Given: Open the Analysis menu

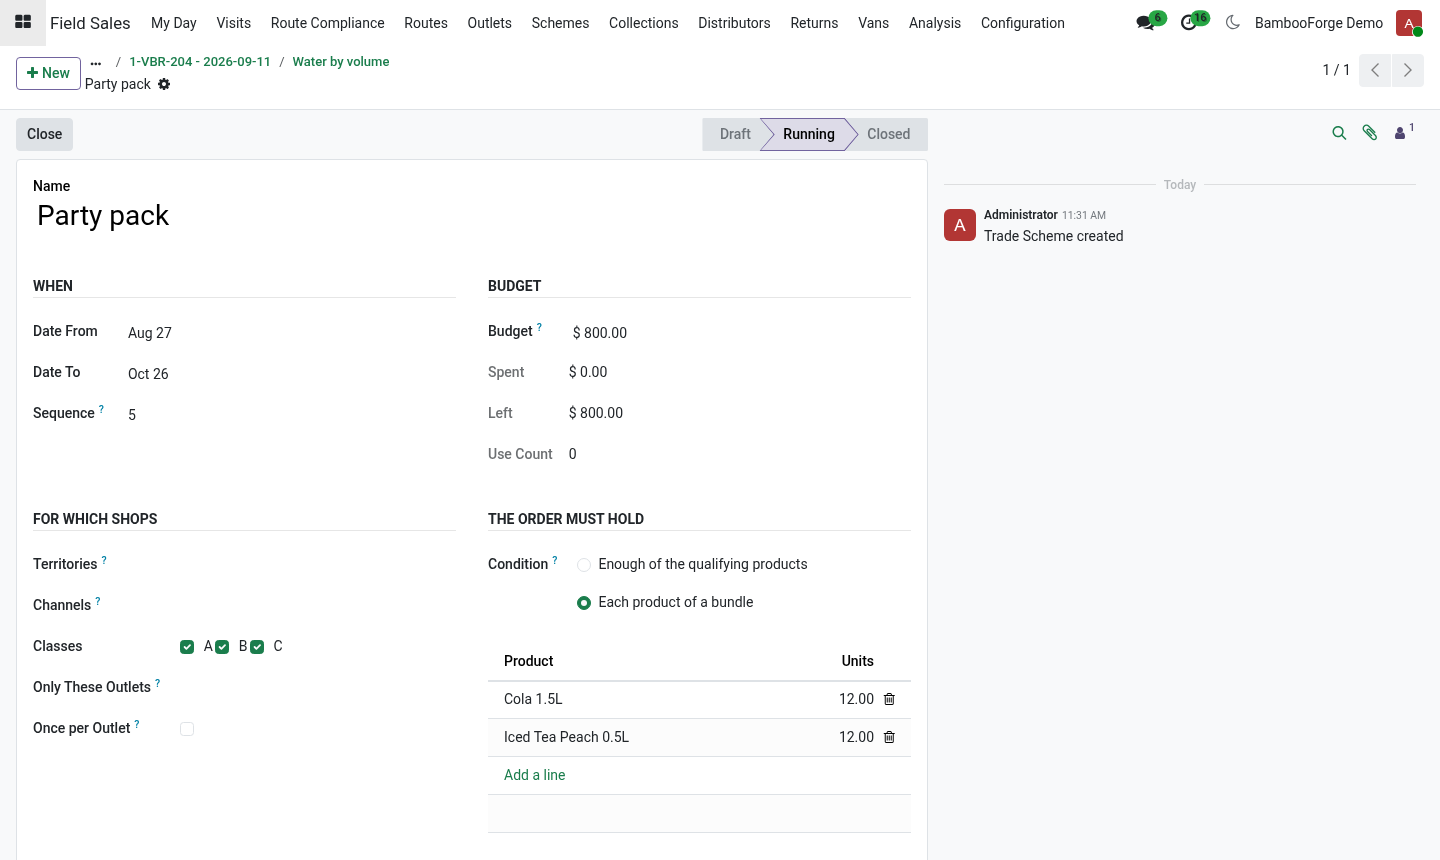Looking at the screenshot, I should 934,23.
